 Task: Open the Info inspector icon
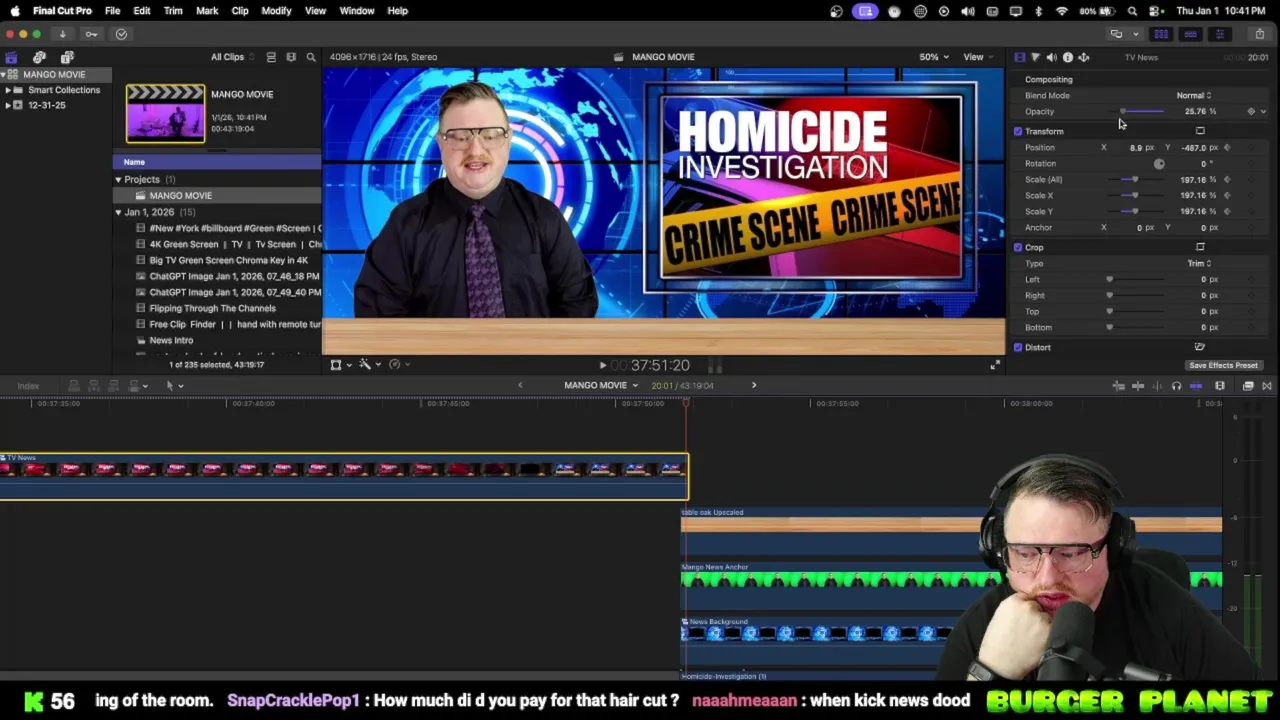click(1067, 57)
